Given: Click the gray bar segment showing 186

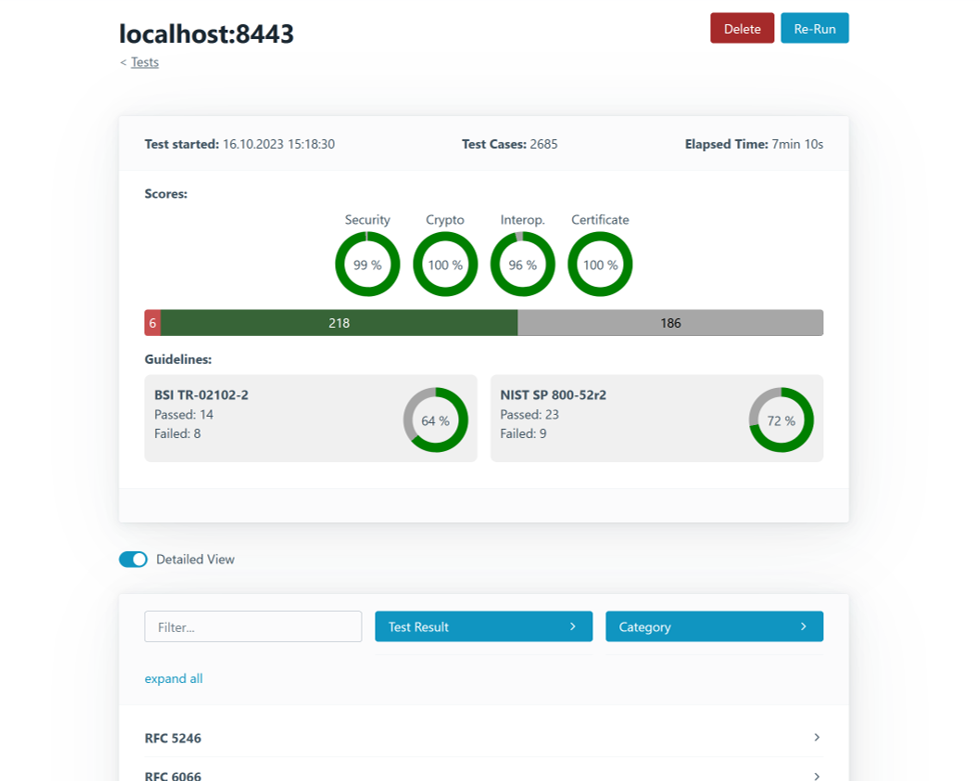Looking at the screenshot, I should (670, 323).
